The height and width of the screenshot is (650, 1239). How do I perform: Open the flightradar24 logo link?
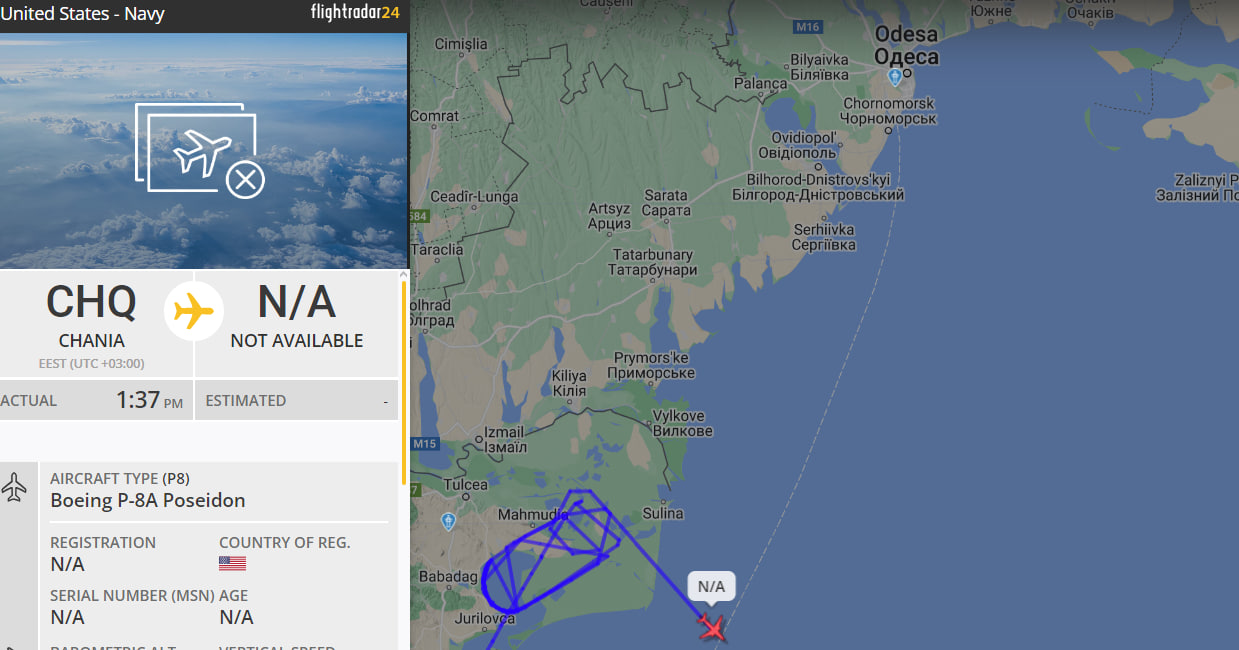pos(355,13)
